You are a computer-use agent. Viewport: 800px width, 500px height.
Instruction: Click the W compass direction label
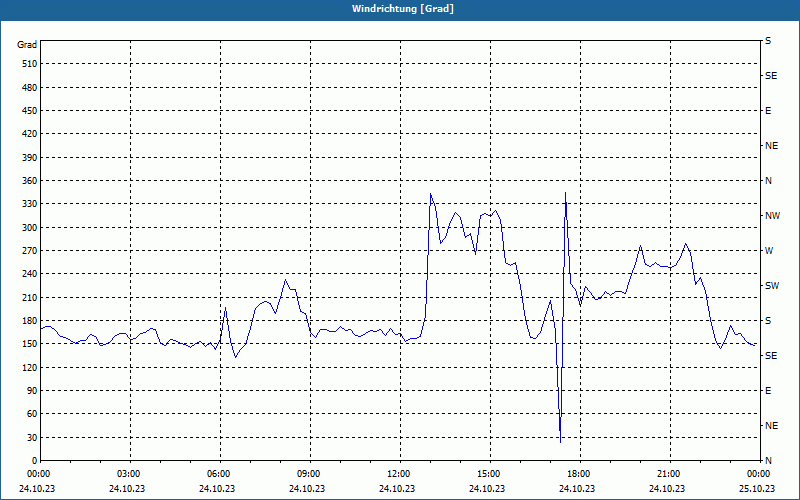(x=769, y=251)
